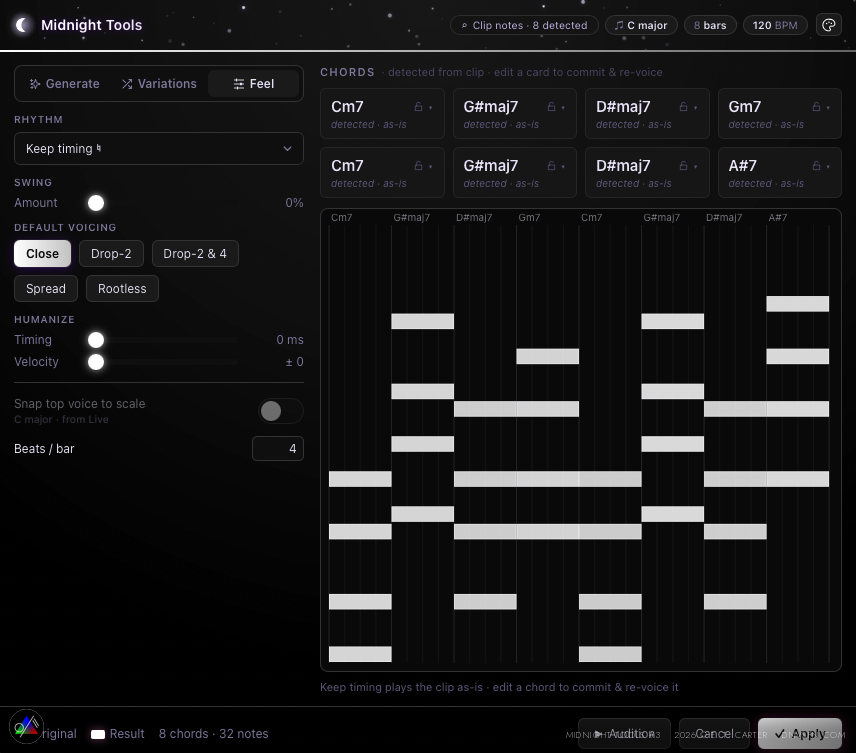Expand dropdown arrow on Gm7 card
856x753 pixels.
(x=828, y=108)
